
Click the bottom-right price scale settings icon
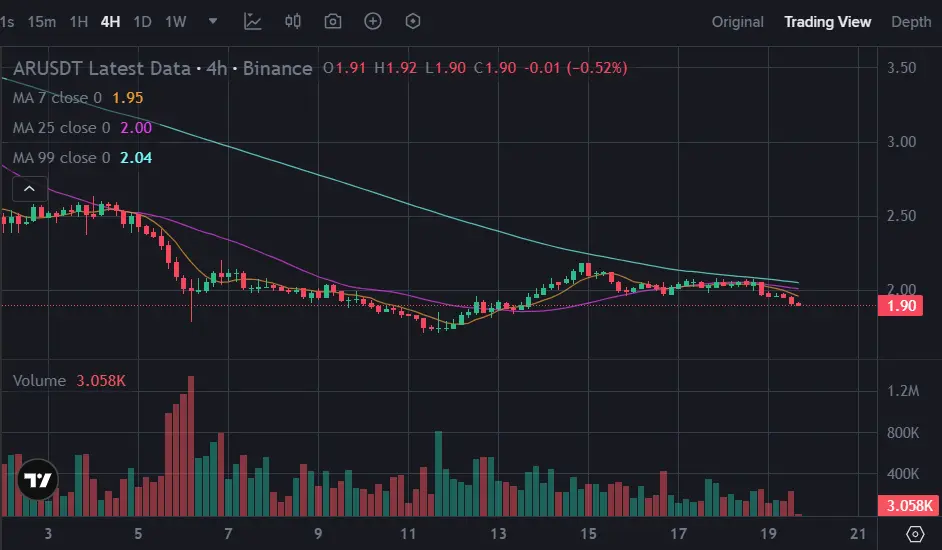(914, 533)
